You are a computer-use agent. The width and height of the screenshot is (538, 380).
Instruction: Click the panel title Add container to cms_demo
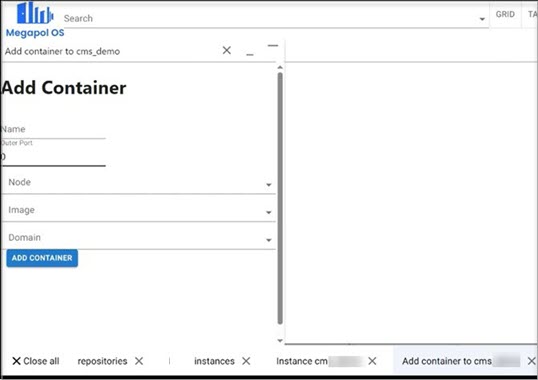62,51
